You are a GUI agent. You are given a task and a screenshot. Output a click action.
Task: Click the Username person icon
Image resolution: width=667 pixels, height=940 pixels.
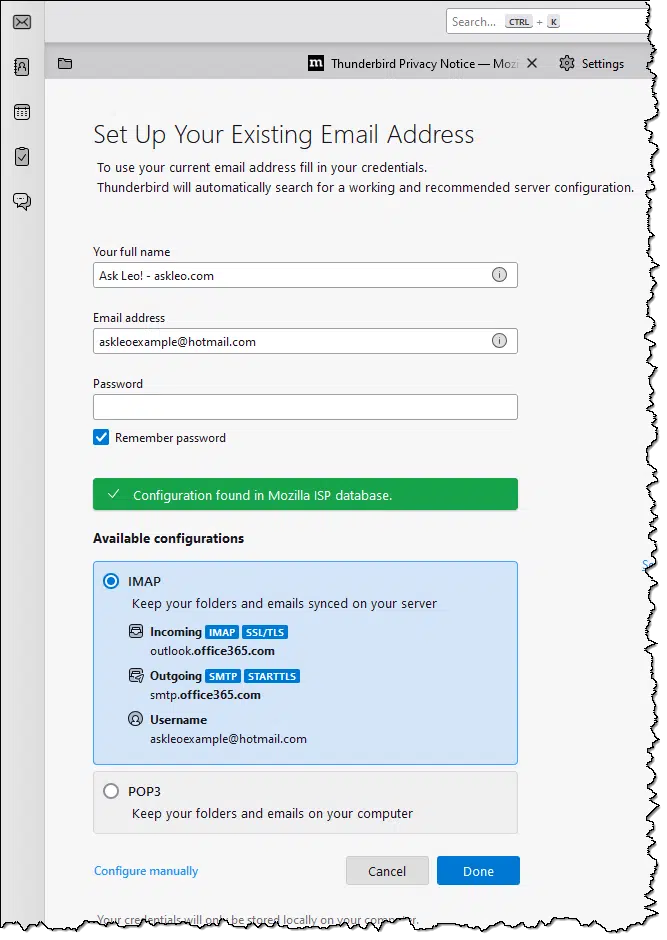tap(136, 719)
